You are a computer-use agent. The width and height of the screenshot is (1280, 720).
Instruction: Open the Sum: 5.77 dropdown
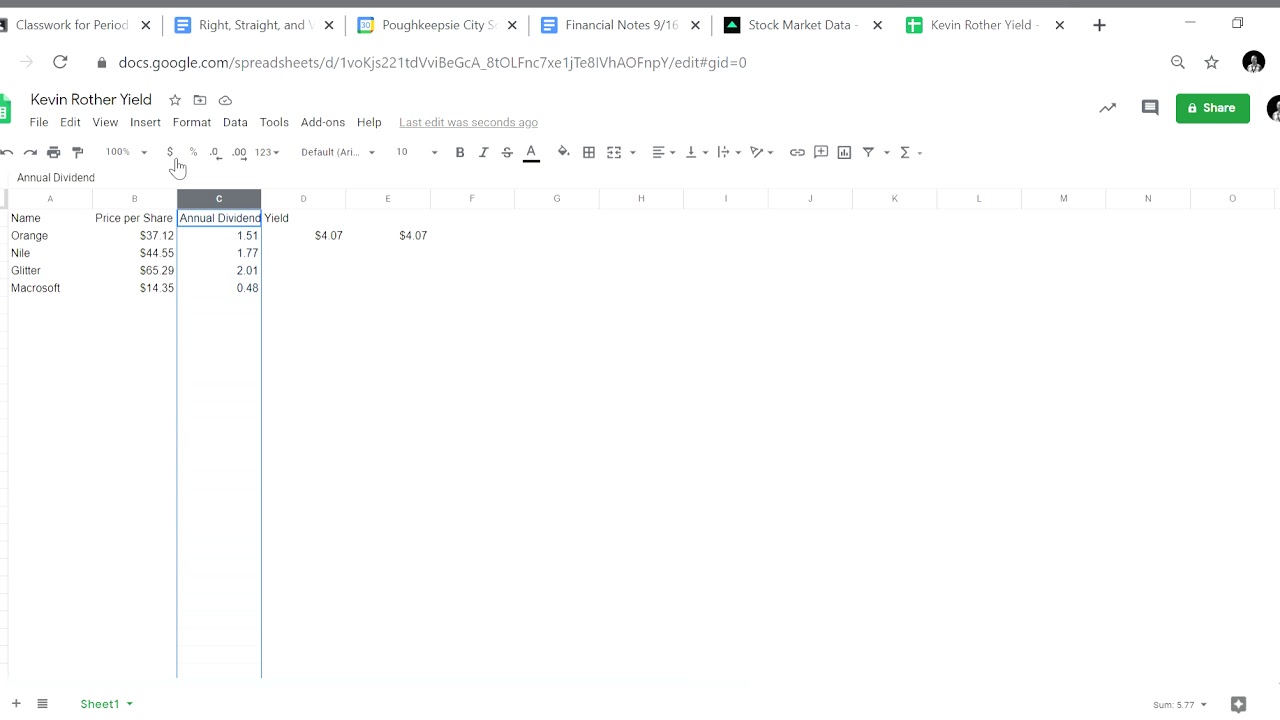click(1179, 705)
